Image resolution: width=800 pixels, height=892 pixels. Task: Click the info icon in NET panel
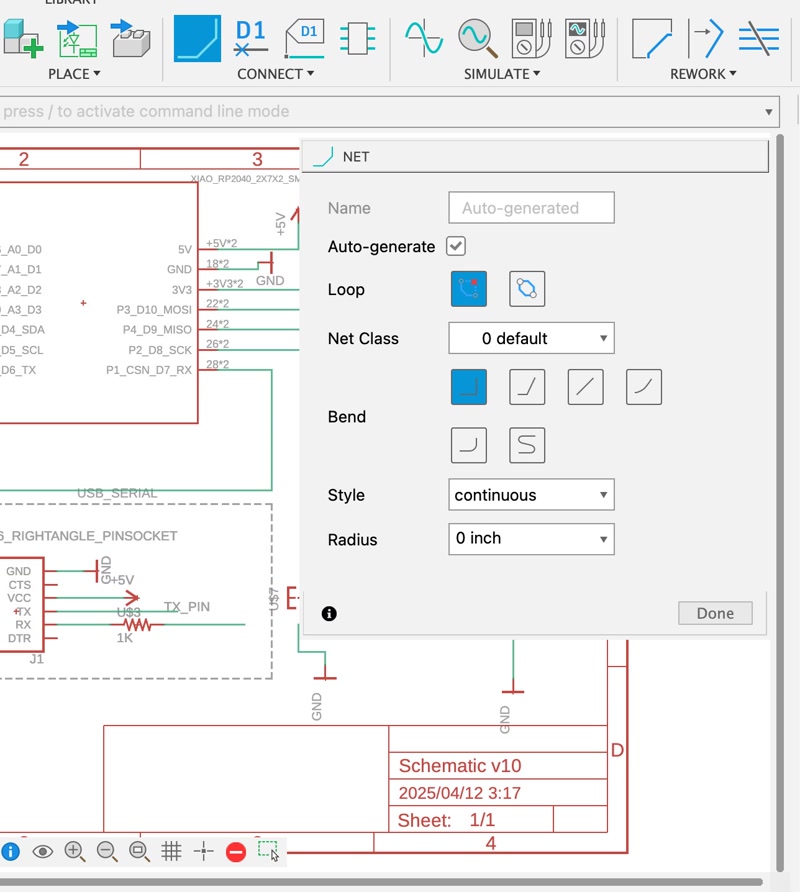[329, 613]
